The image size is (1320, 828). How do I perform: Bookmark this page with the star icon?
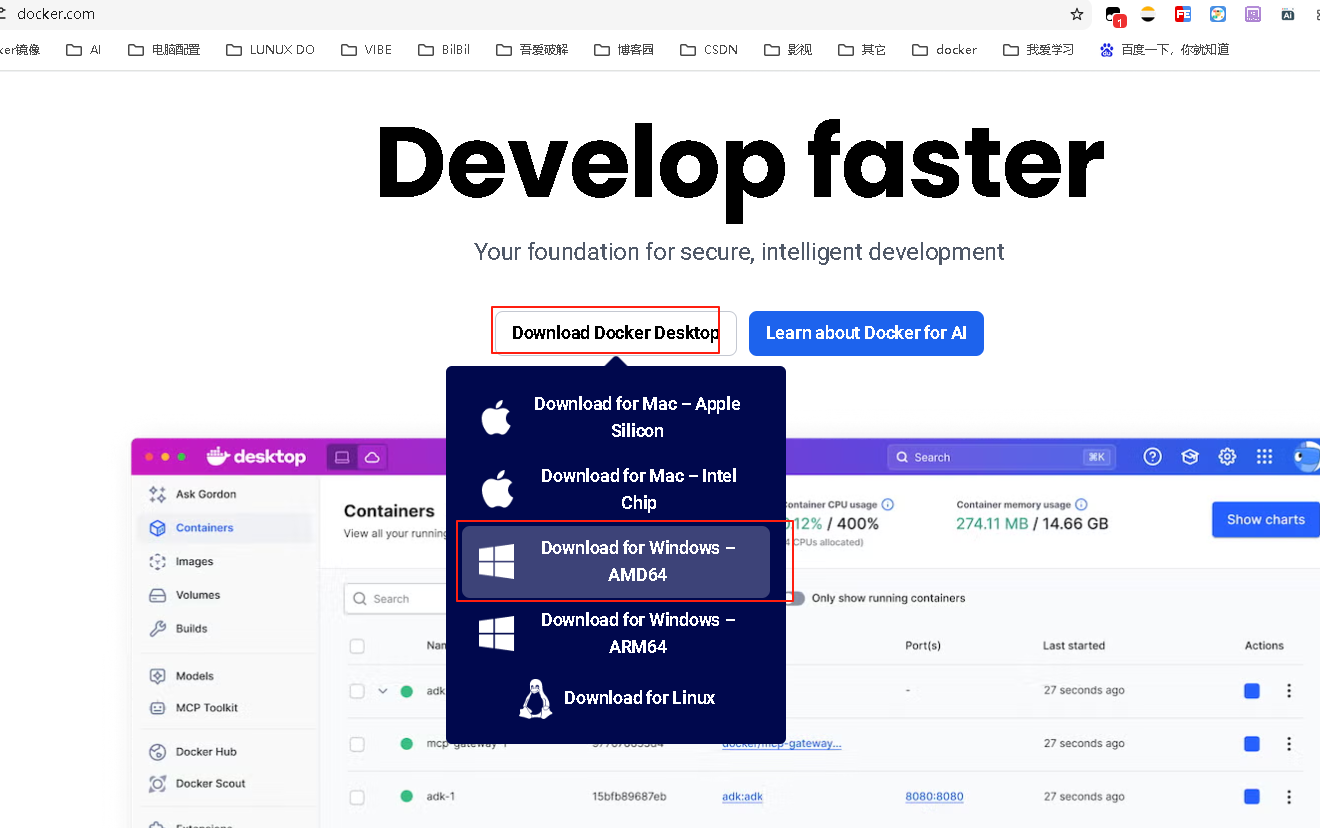click(1077, 14)
